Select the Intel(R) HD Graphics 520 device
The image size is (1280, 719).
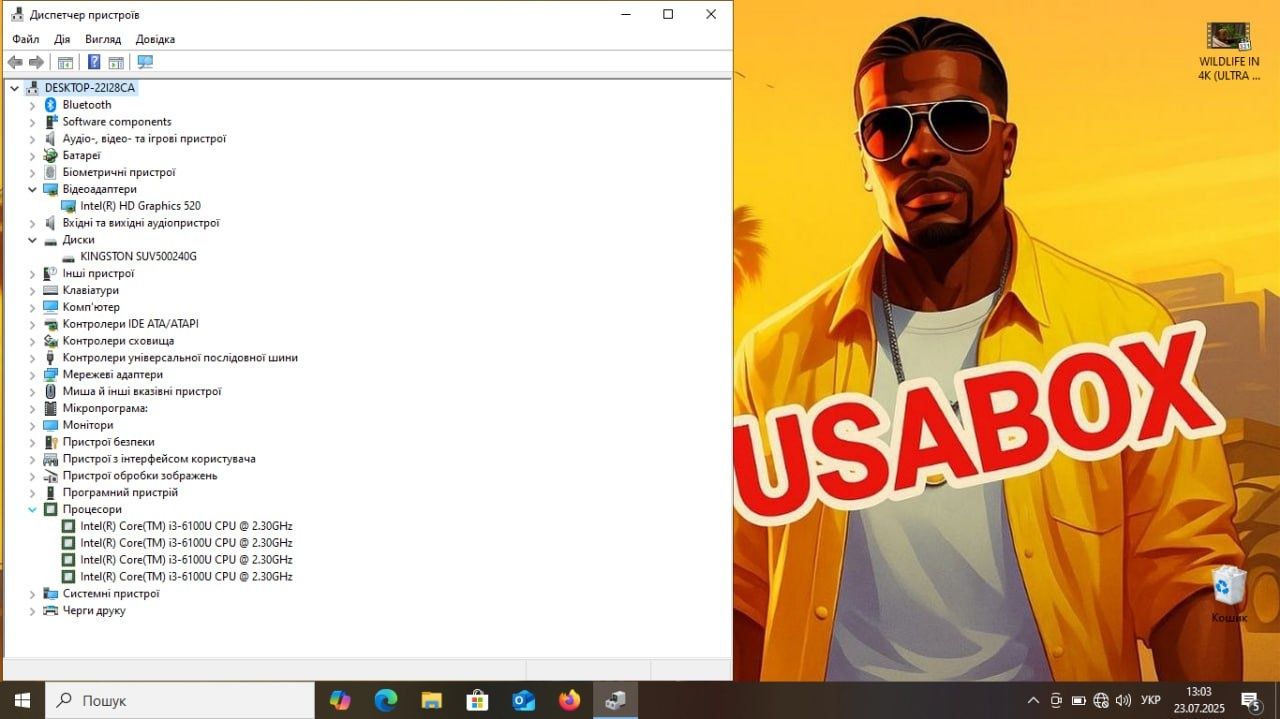pos(140,206)
